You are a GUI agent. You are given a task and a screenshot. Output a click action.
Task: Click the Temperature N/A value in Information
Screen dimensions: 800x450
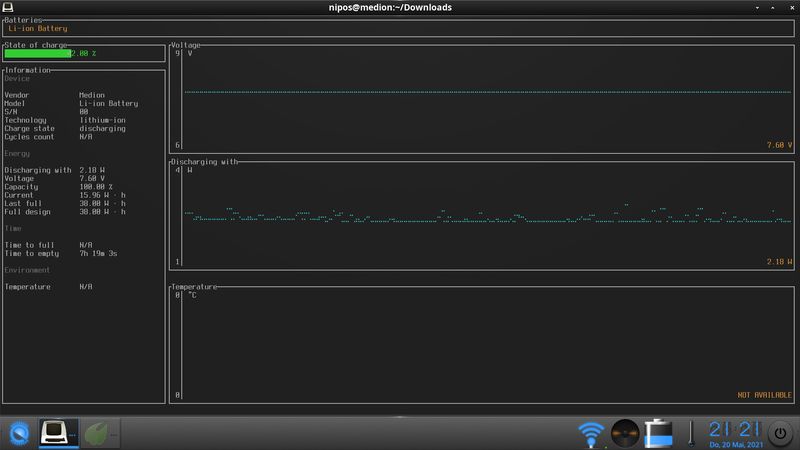(x=86, y=287)
